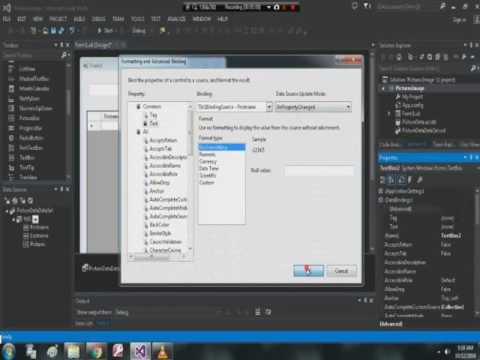The height and width of the screenshot is (360, 480).
Task: Select TextBox icon in the Toolbox
Action: 12,157
